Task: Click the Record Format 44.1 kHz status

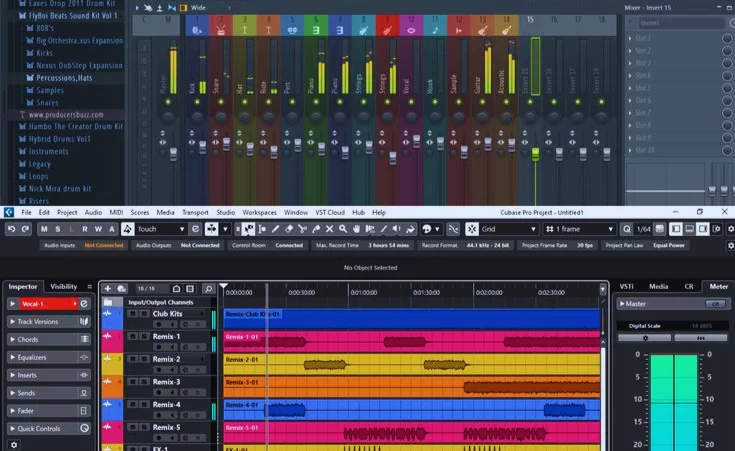Action: click(465, 245)
